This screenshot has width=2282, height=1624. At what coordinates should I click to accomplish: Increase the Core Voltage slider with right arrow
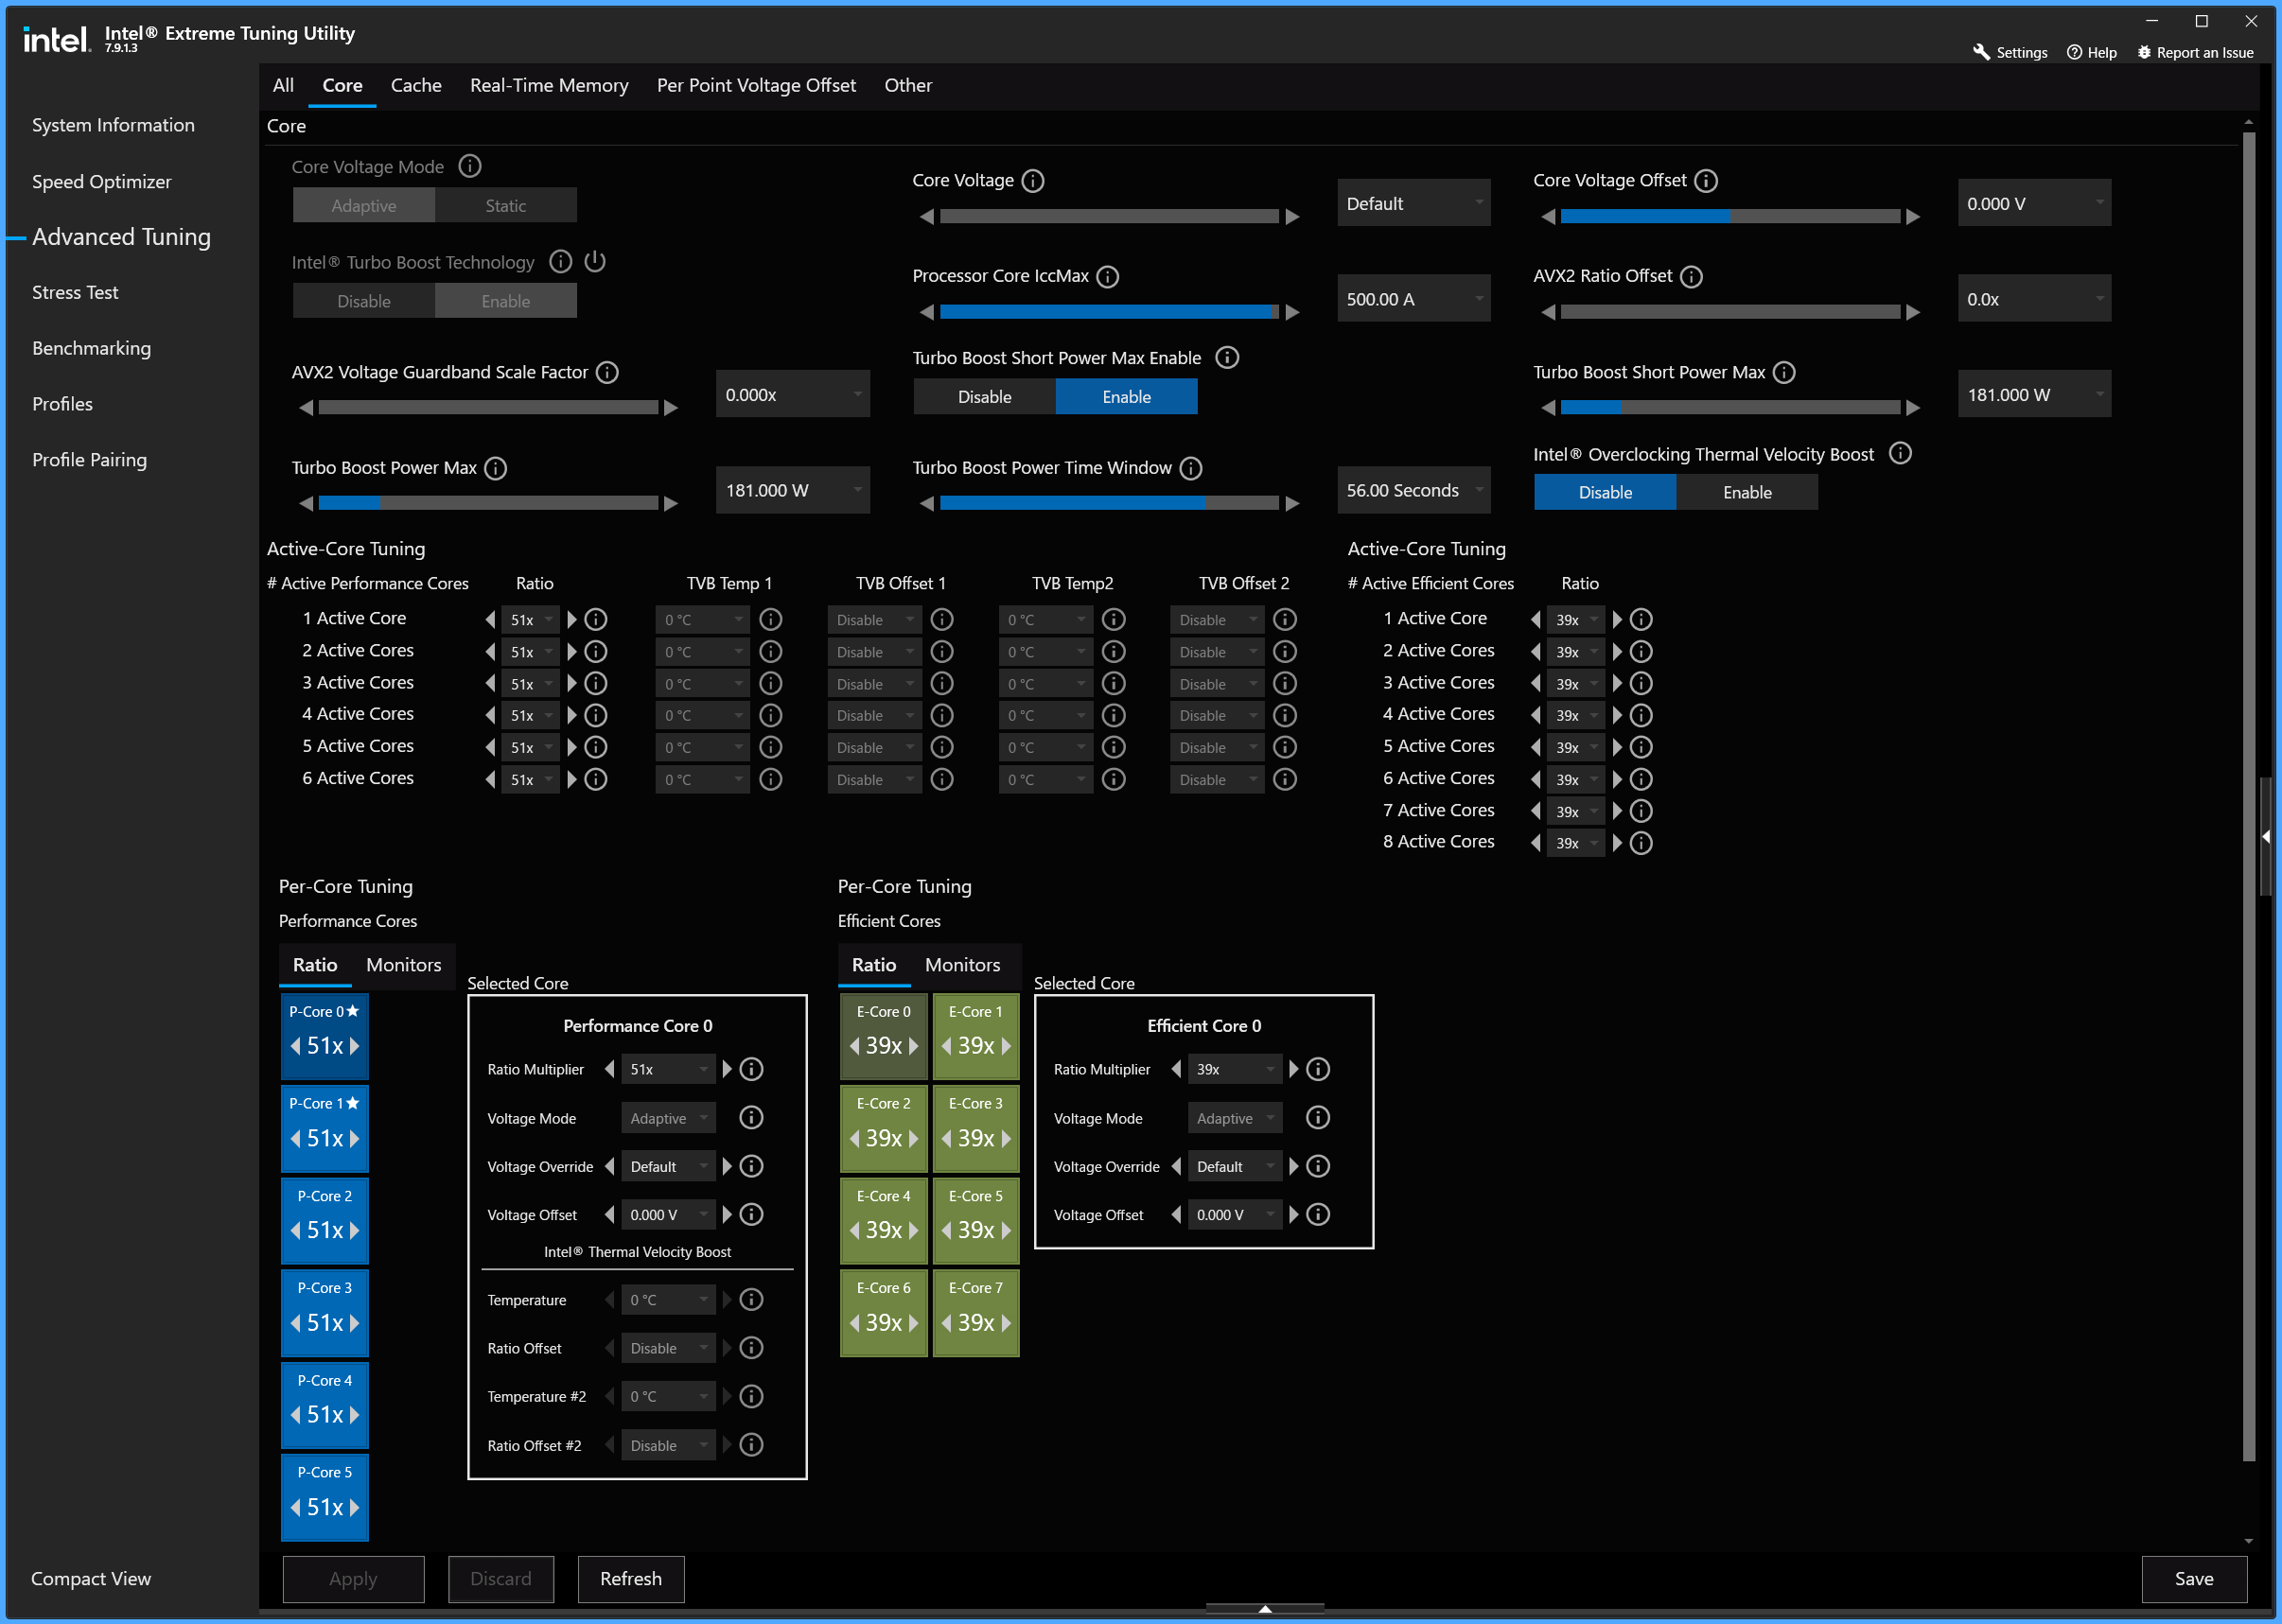(x=1292, y=217)
